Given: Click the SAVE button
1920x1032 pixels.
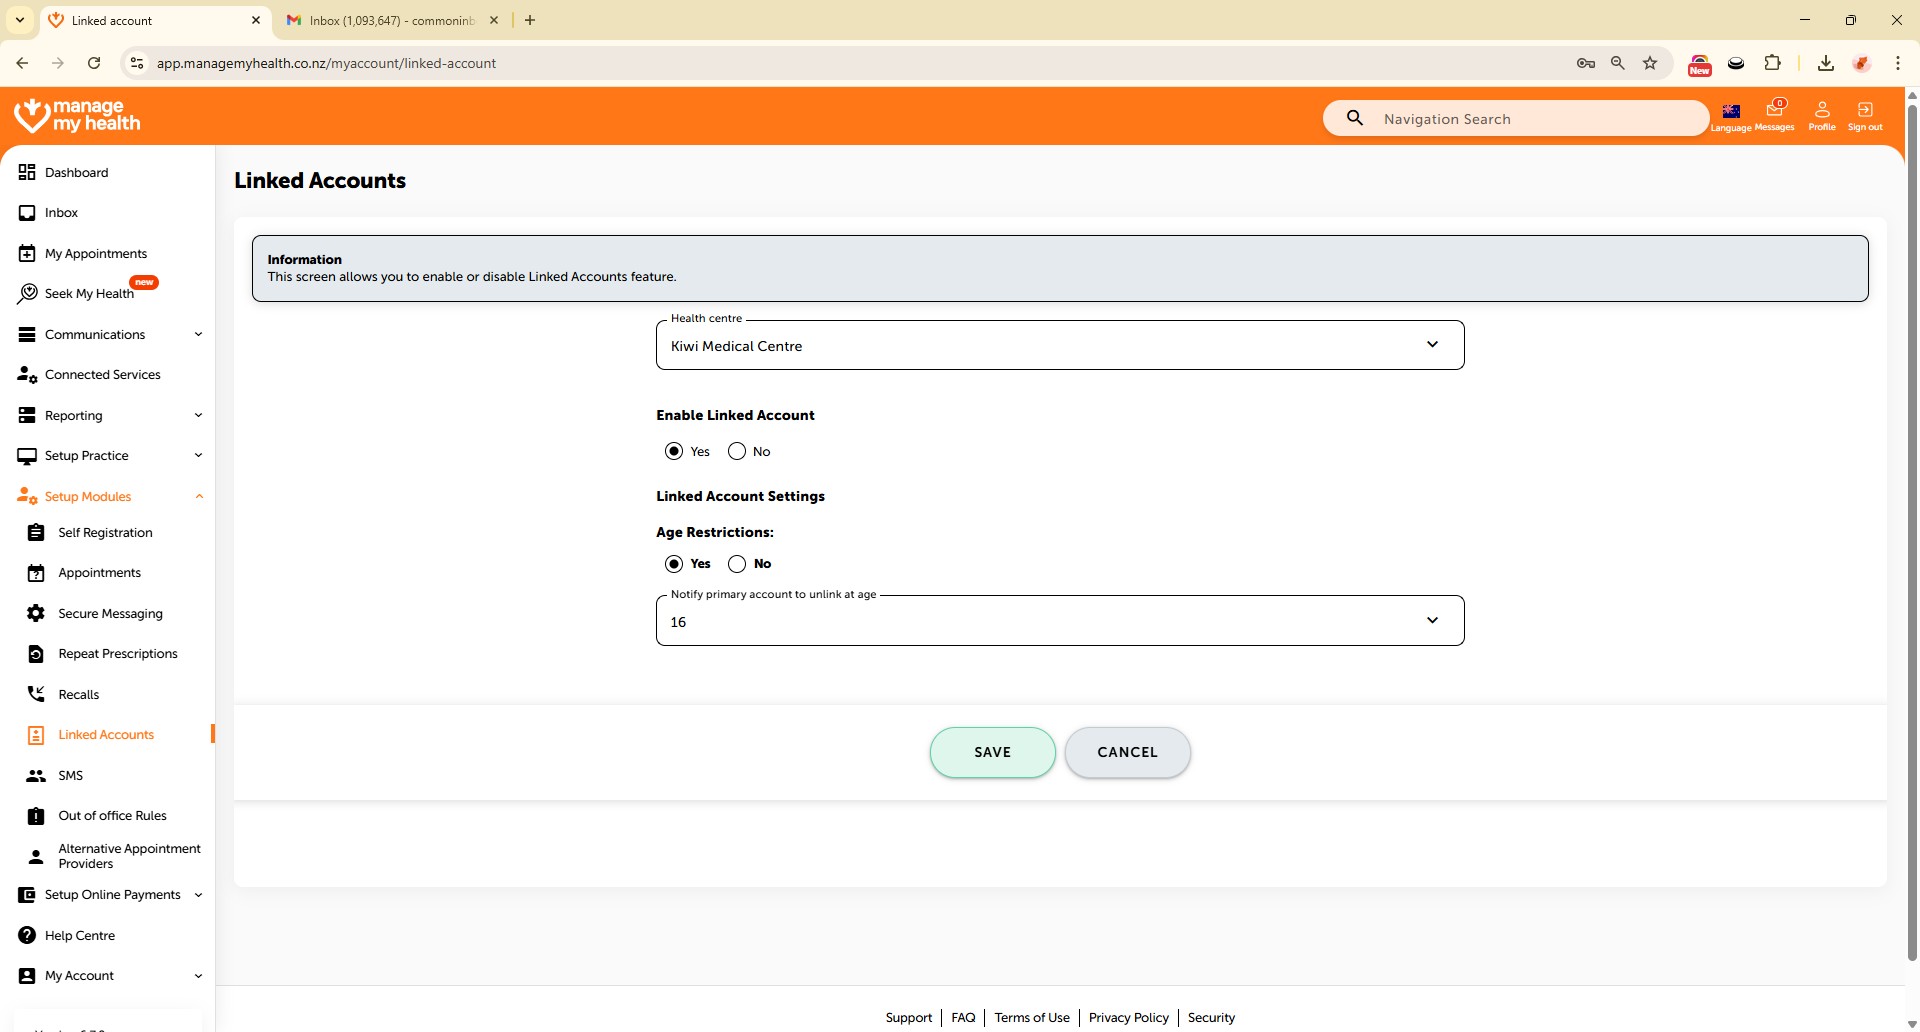Looking at the screenshot, I should pyautogui.click(x=992, y=752).
